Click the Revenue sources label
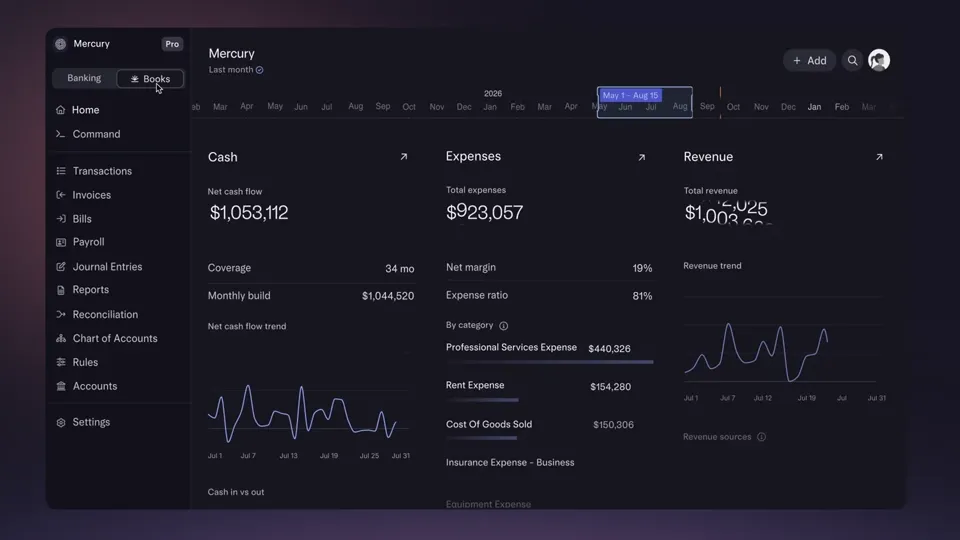Screen dimensions: 960x540 717,437
